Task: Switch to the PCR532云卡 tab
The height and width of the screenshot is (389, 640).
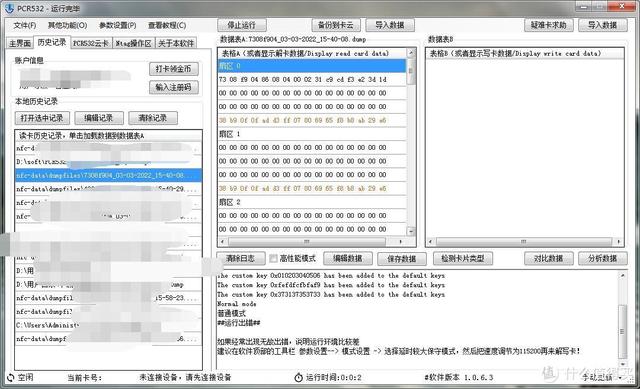Action: click(91, 43)
